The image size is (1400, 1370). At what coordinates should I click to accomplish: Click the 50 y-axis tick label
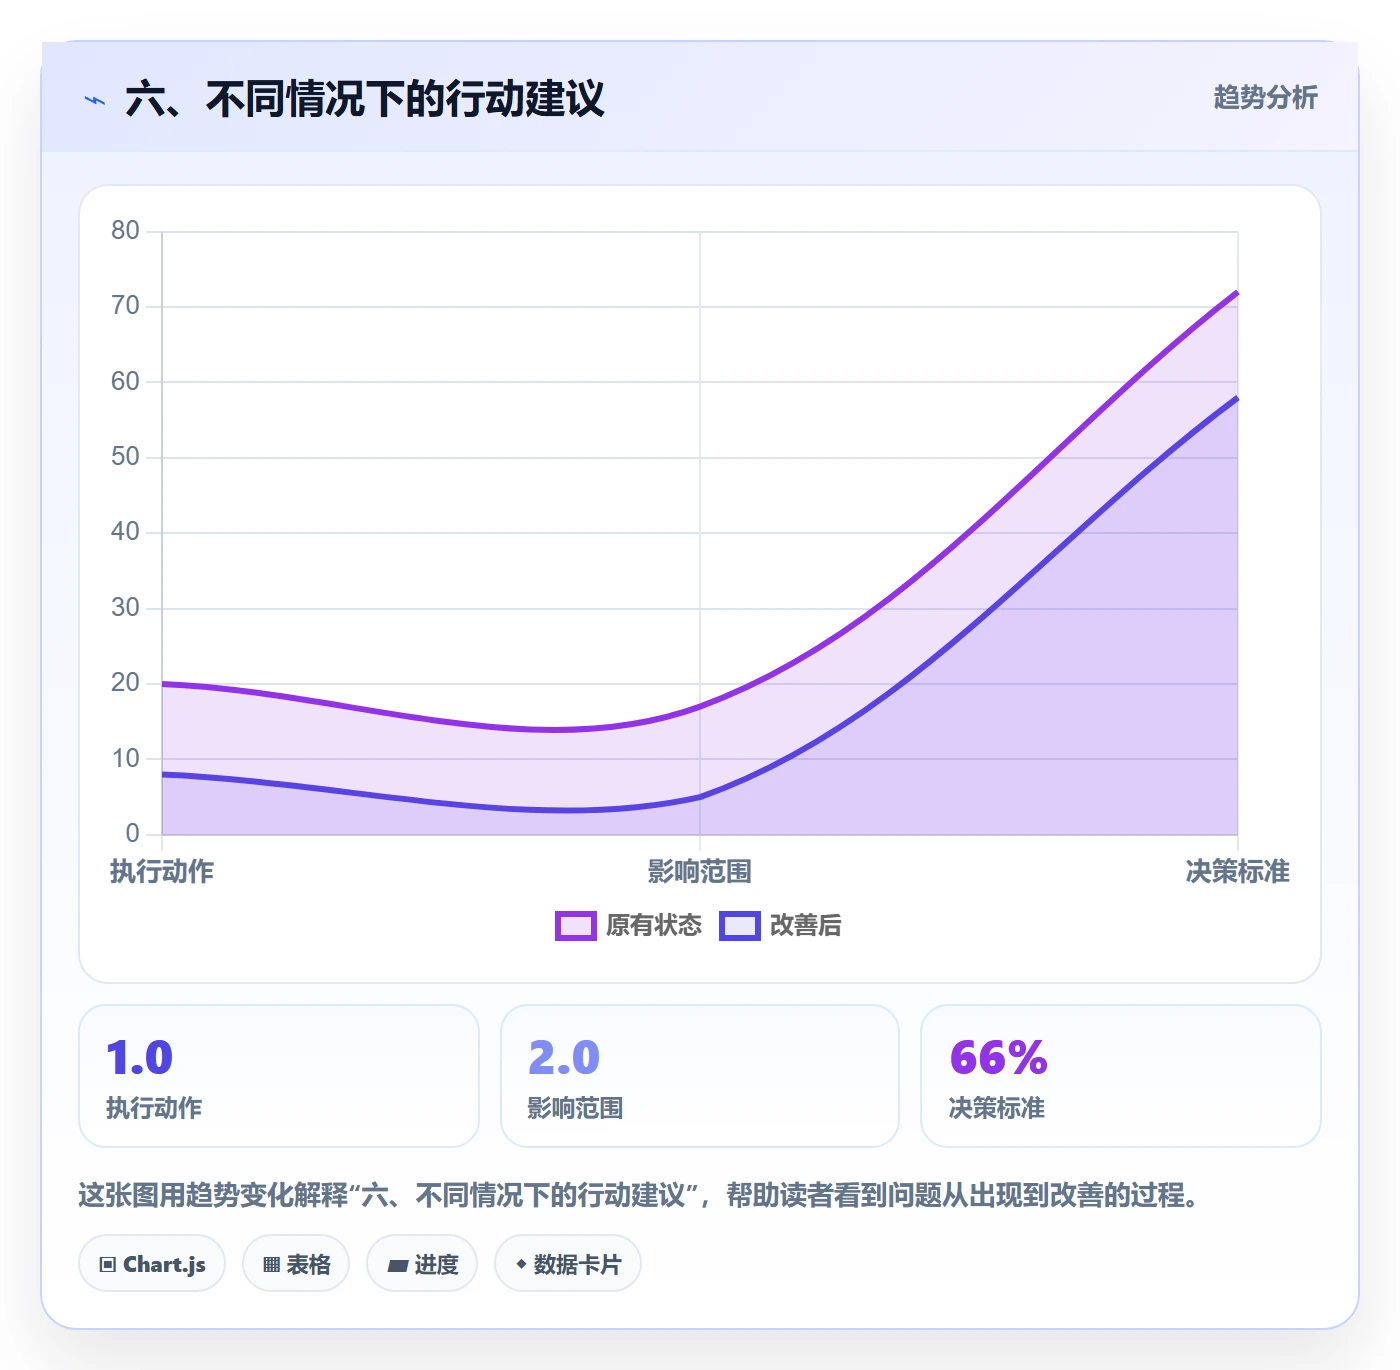pos(125,457)
